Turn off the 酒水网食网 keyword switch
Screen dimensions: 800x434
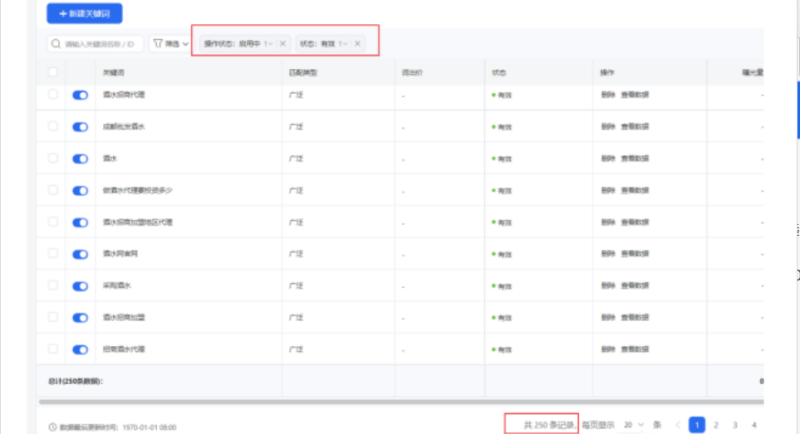[x=81, y=254]
